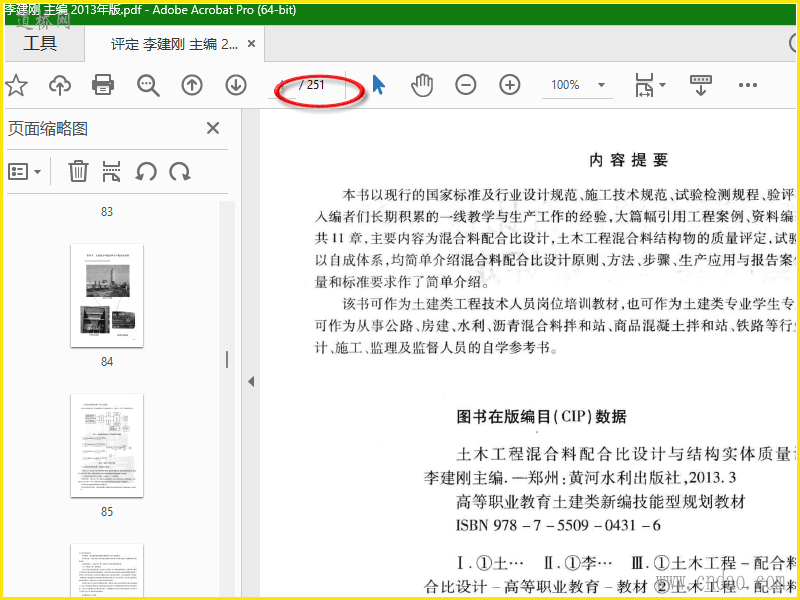Upload file via the cloud icon

pyautogui.click(x=60, y=85)
